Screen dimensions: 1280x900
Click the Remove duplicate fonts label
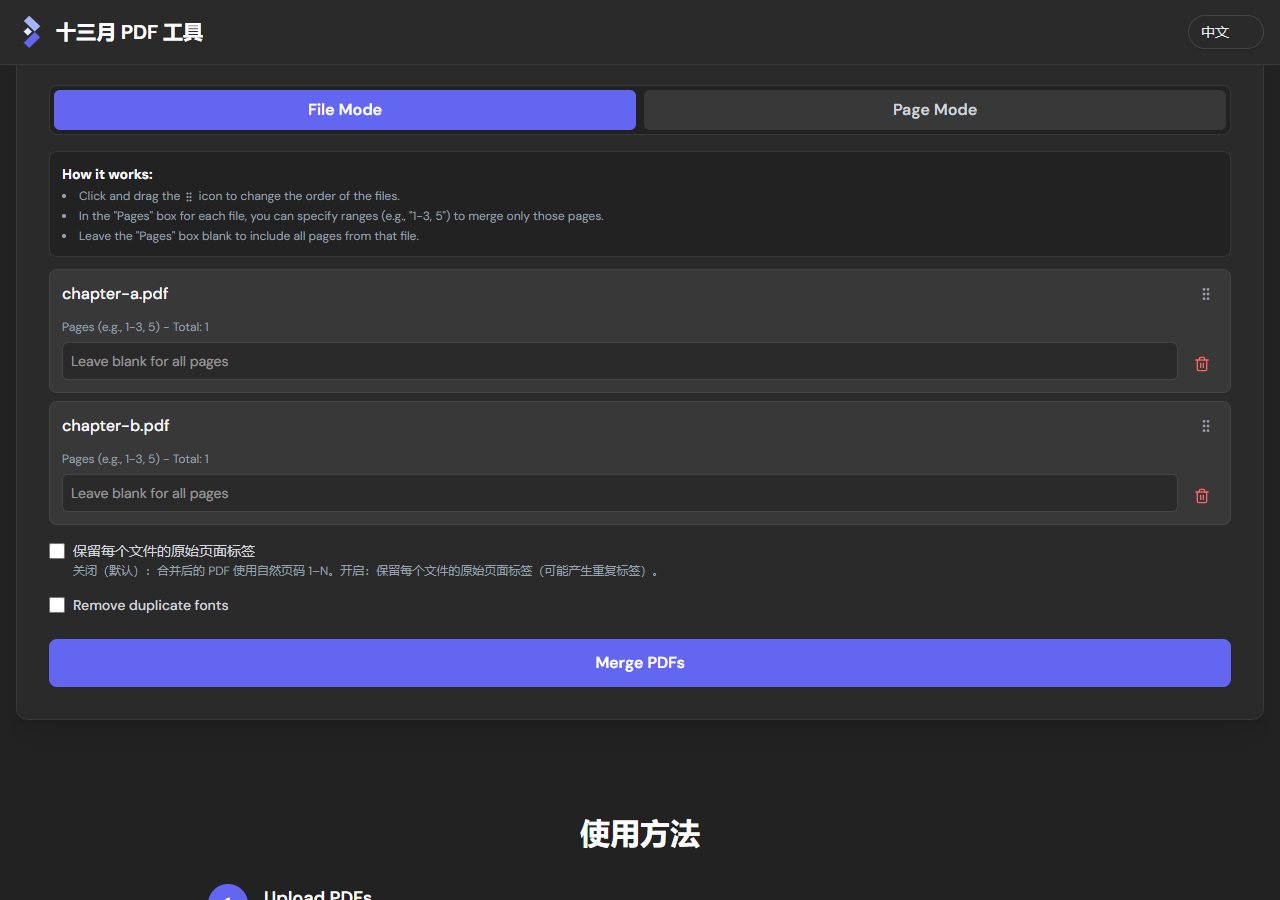point(151,605)
